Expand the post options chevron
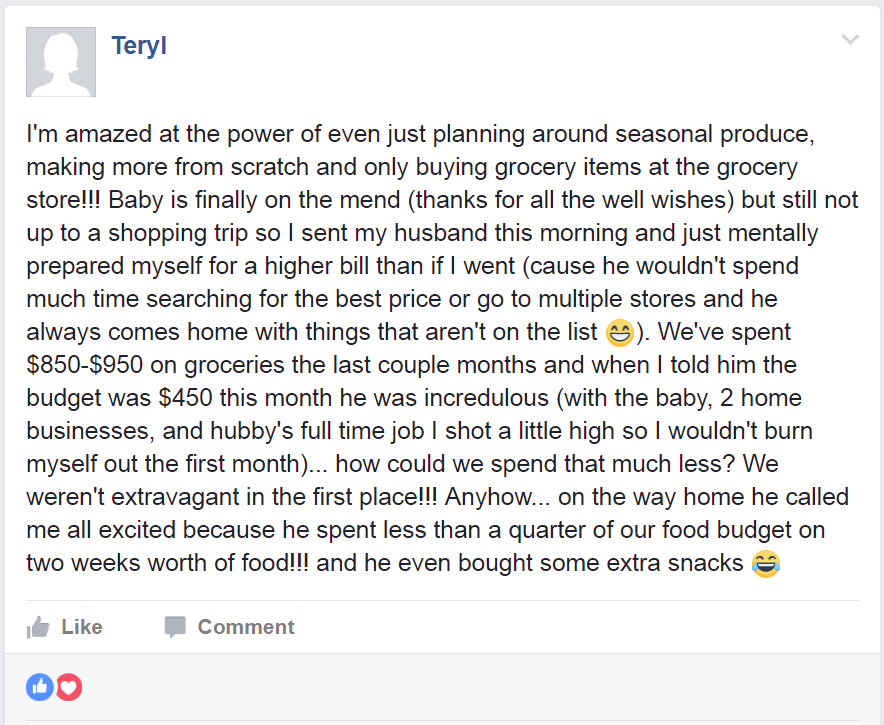 pyautogui.click(x=850, y=40)
